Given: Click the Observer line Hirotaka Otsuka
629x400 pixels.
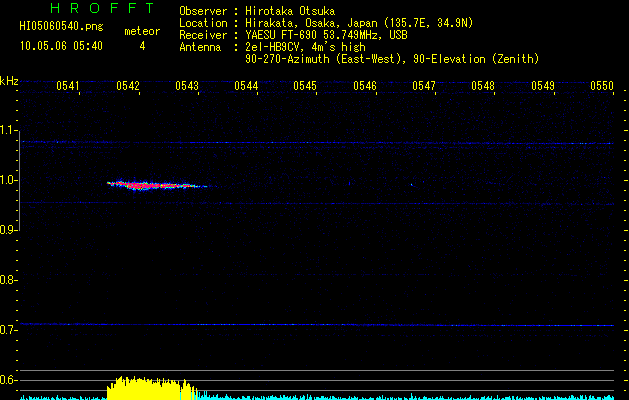Looking at the screenshot, I should (x=257, y=11).
